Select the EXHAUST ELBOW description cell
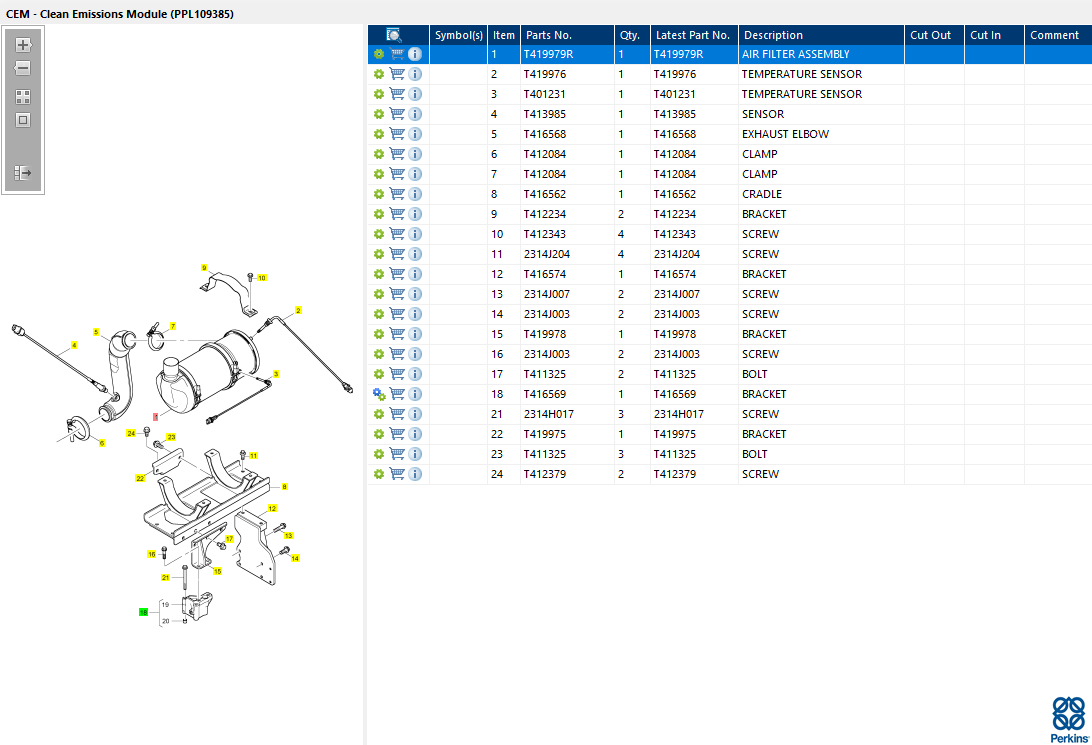The image size is (1092, 745). [821, 134]
